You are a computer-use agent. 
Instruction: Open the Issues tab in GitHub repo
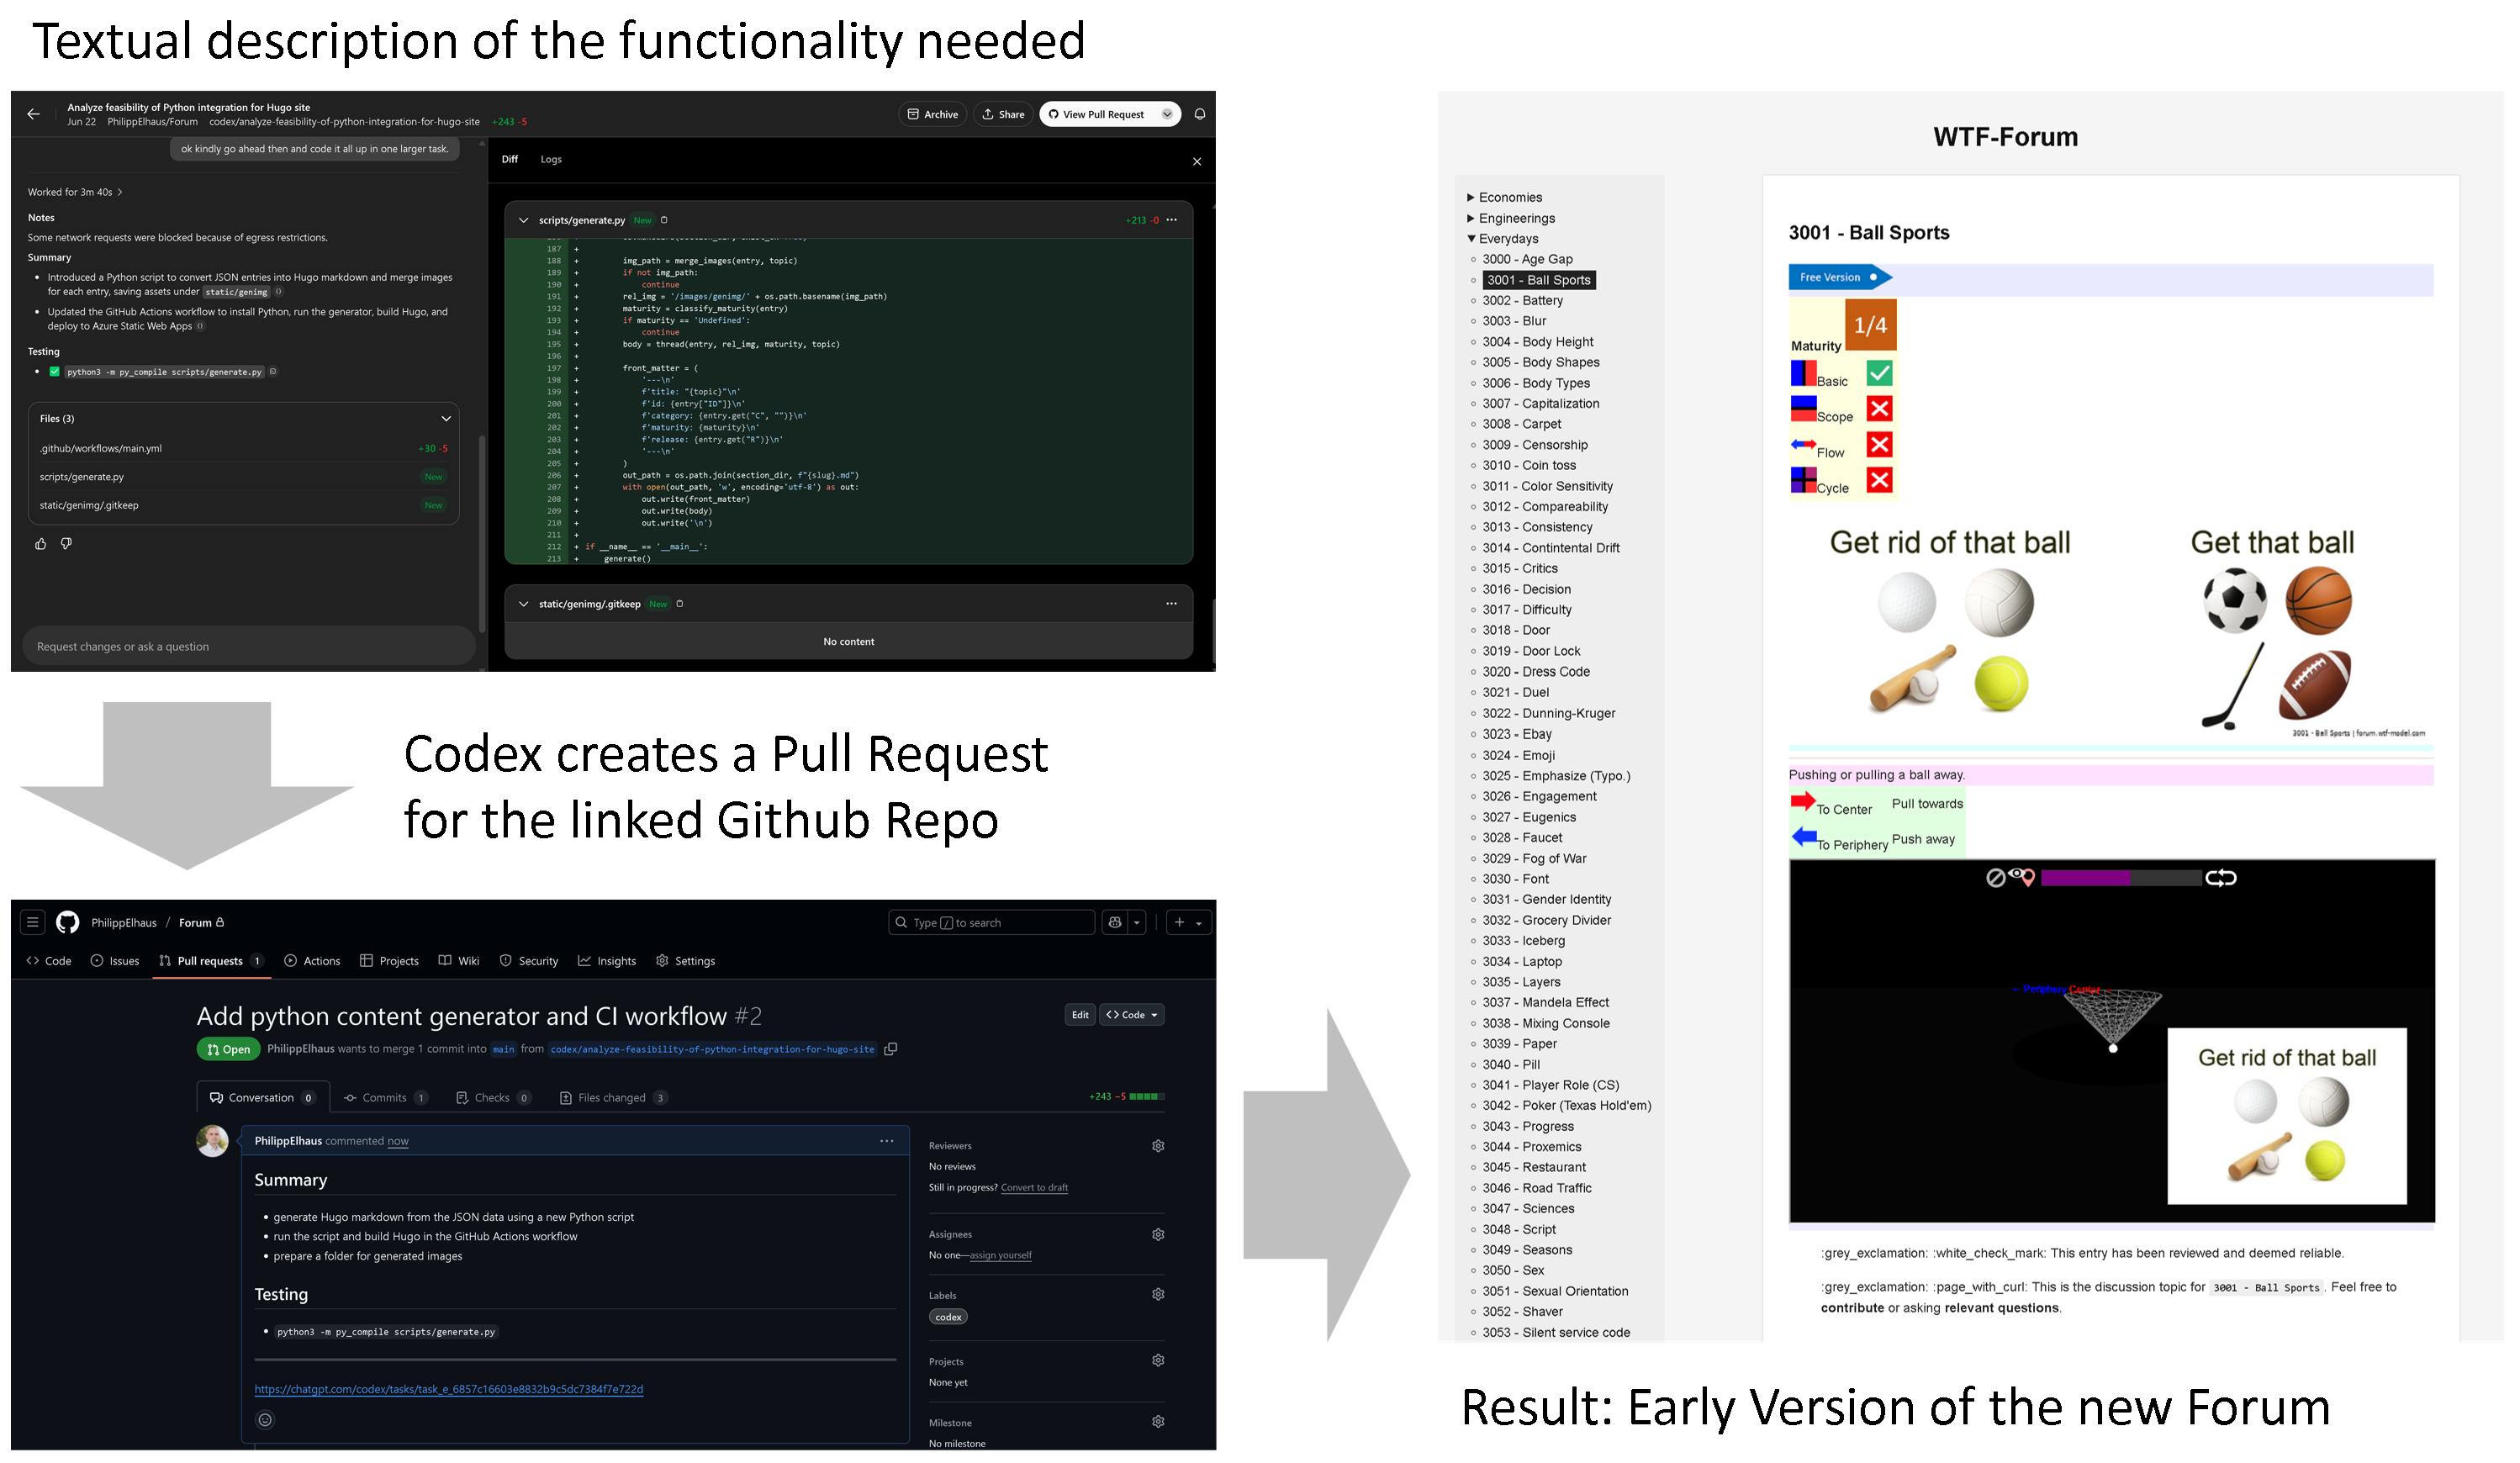115,961
